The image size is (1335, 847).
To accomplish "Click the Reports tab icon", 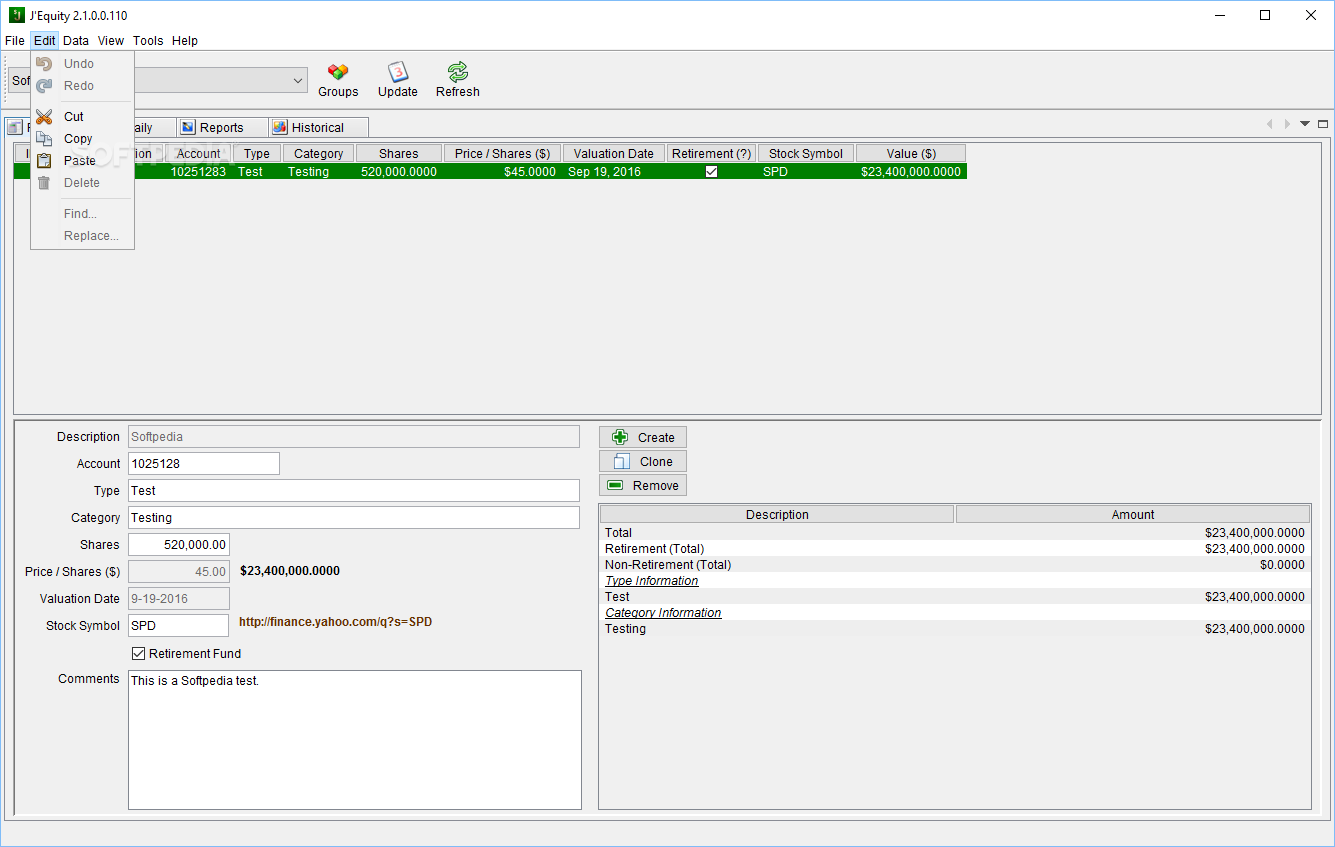I will (x=188, y=128).
